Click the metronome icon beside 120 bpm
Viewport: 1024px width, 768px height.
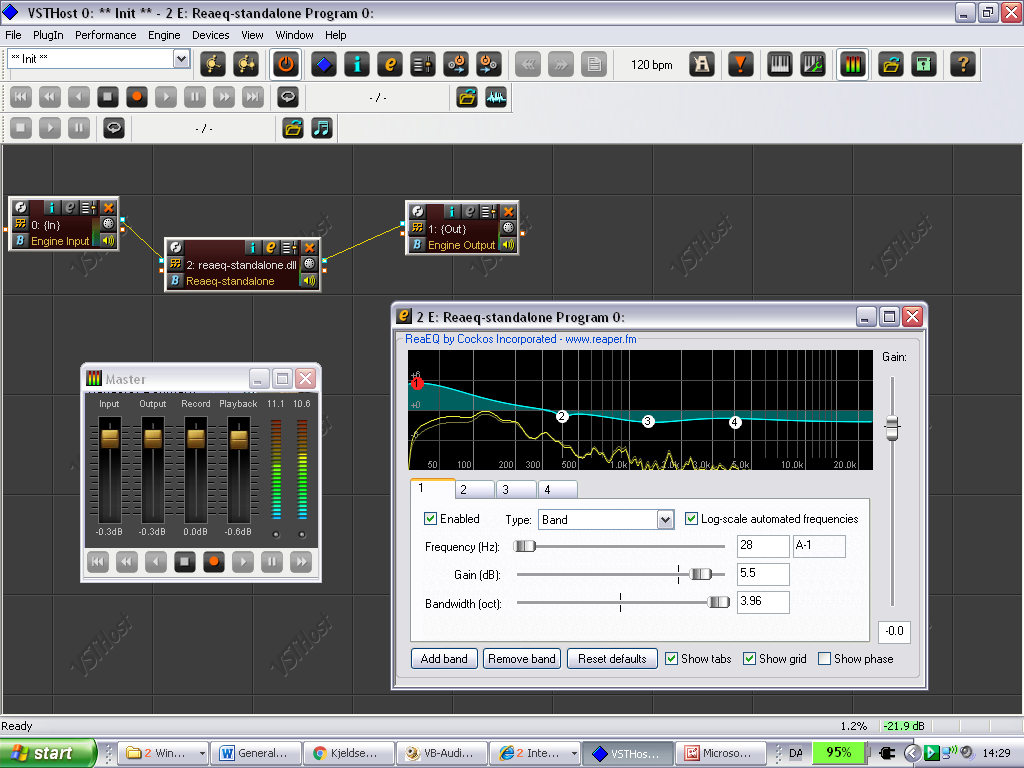click(701, 64)
